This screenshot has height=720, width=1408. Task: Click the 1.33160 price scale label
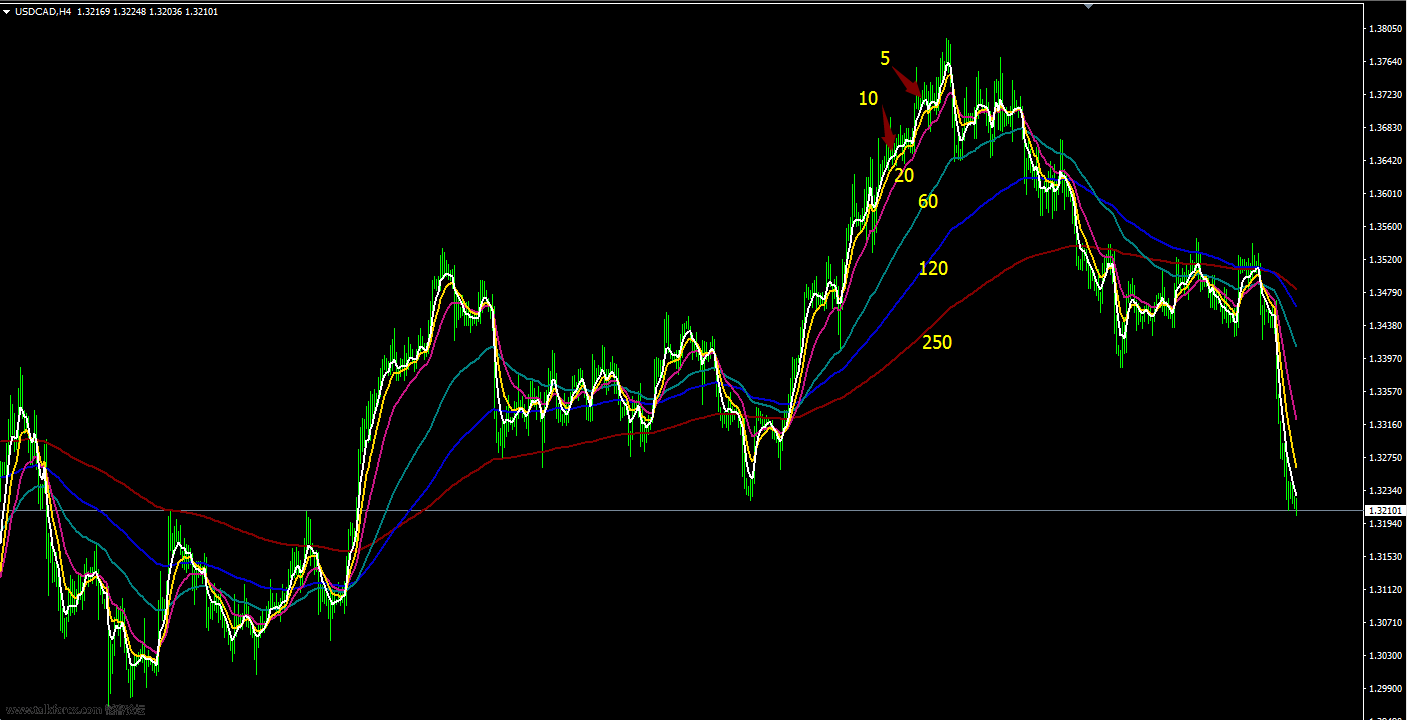point(1386,425)
